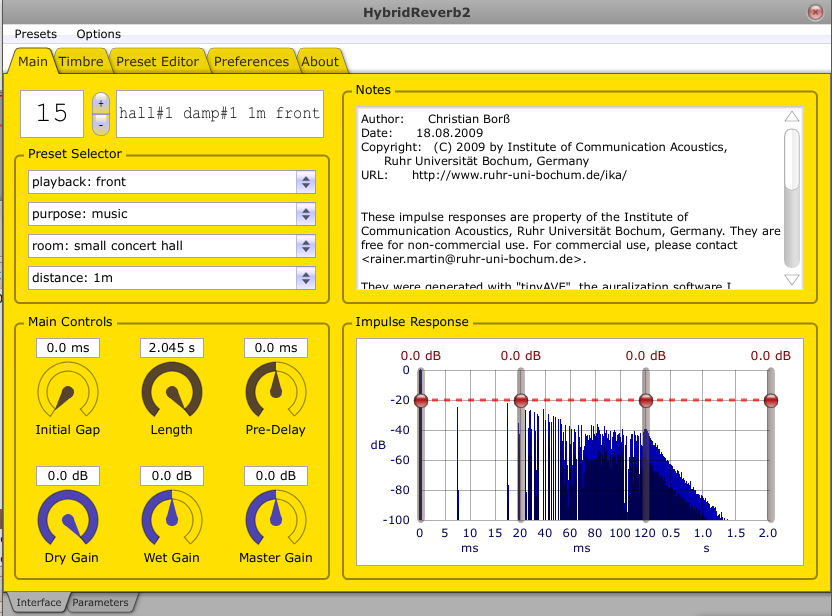Switch to the Timbre tab
Image resolution: width=832 pixels, height=616 pixels.
tap(81, 61)
